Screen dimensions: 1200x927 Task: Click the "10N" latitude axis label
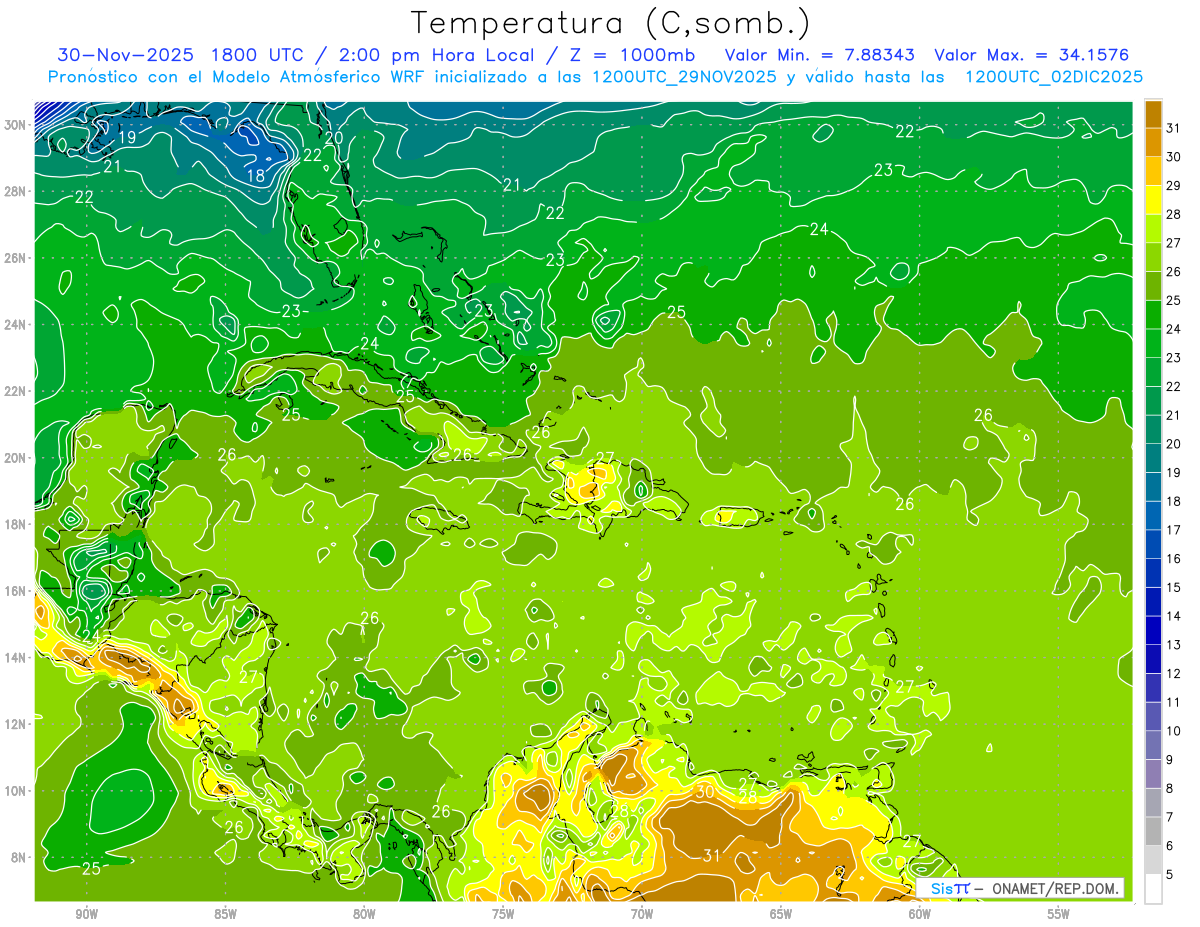tap(16, 791)
